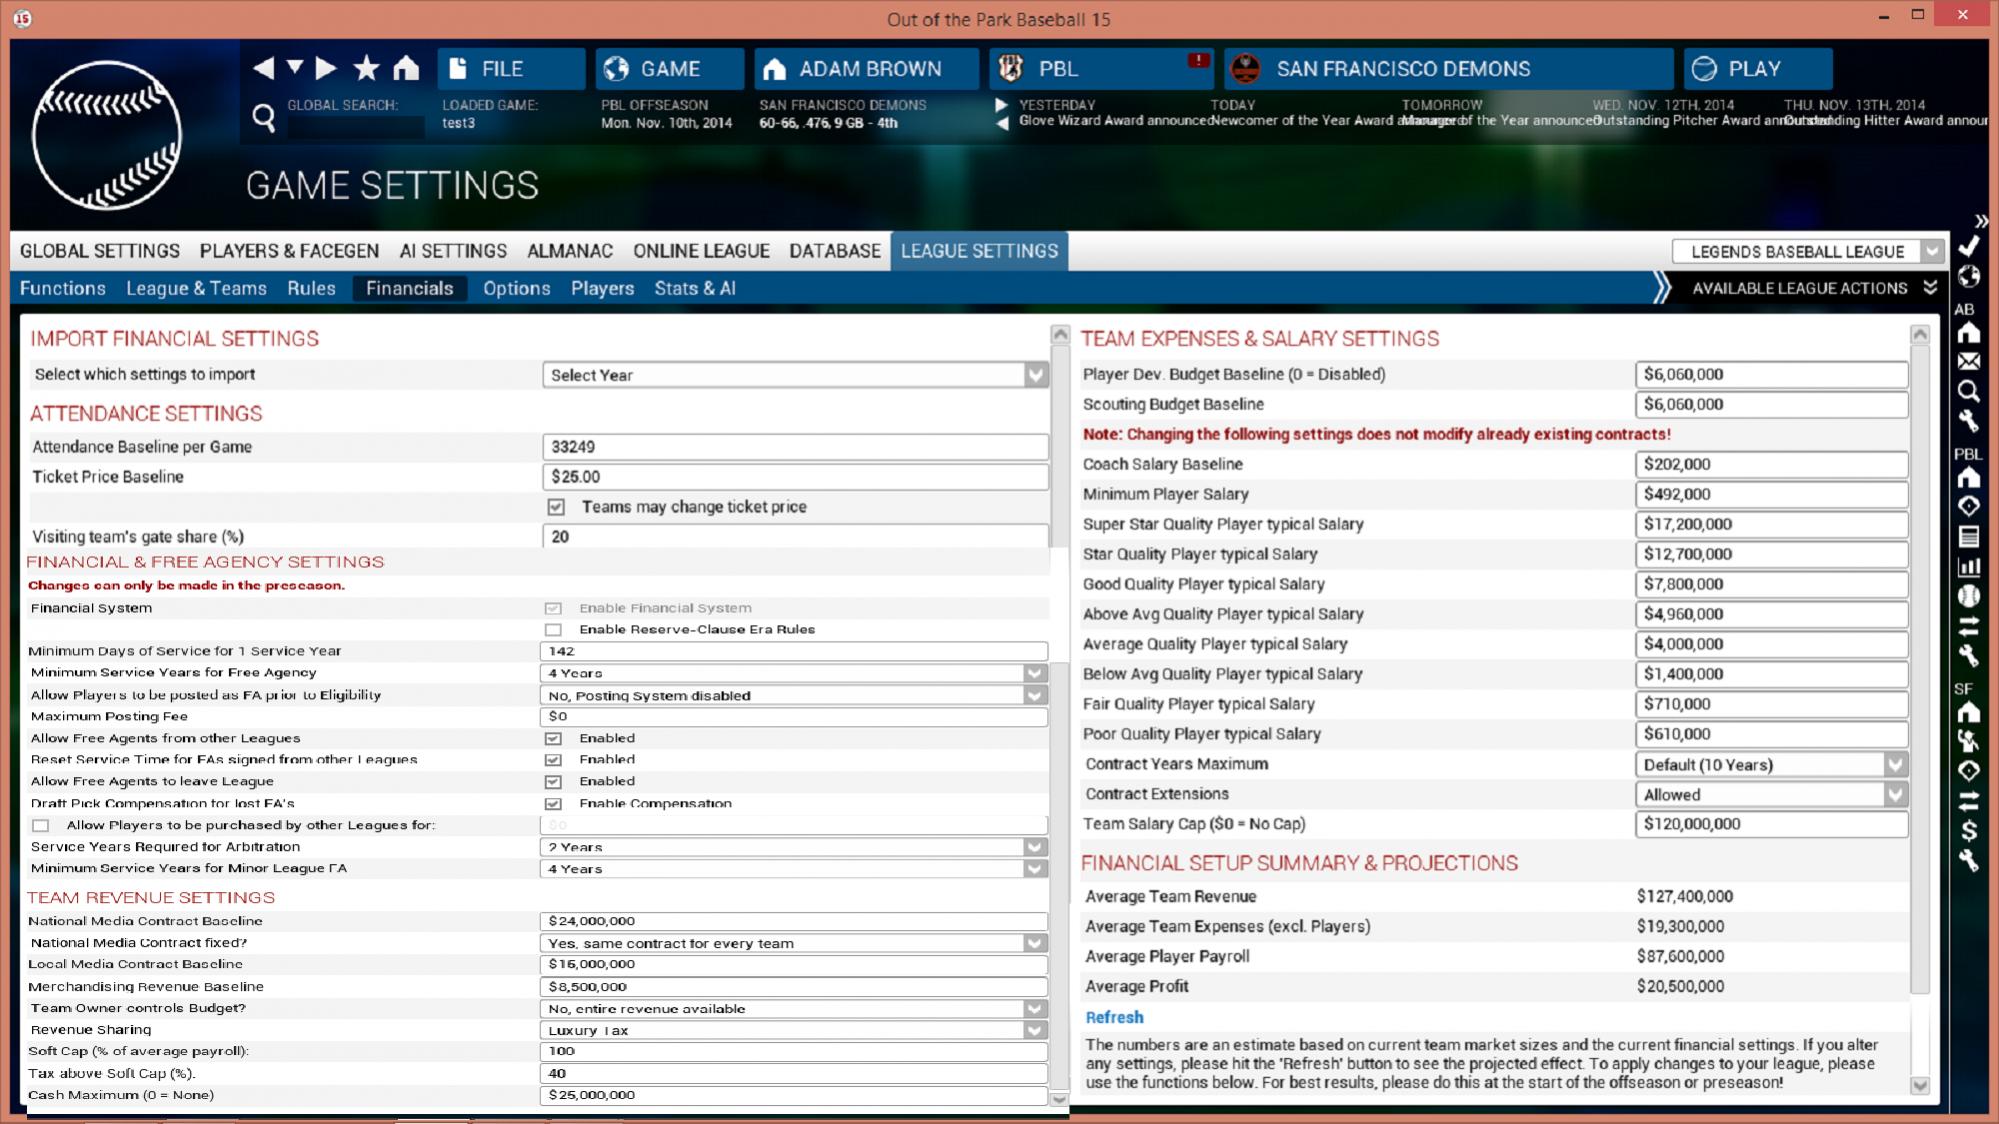Click the Refresh link under projections
Viewport: 1999px width, 1124px height.
click(1114, 1017)
